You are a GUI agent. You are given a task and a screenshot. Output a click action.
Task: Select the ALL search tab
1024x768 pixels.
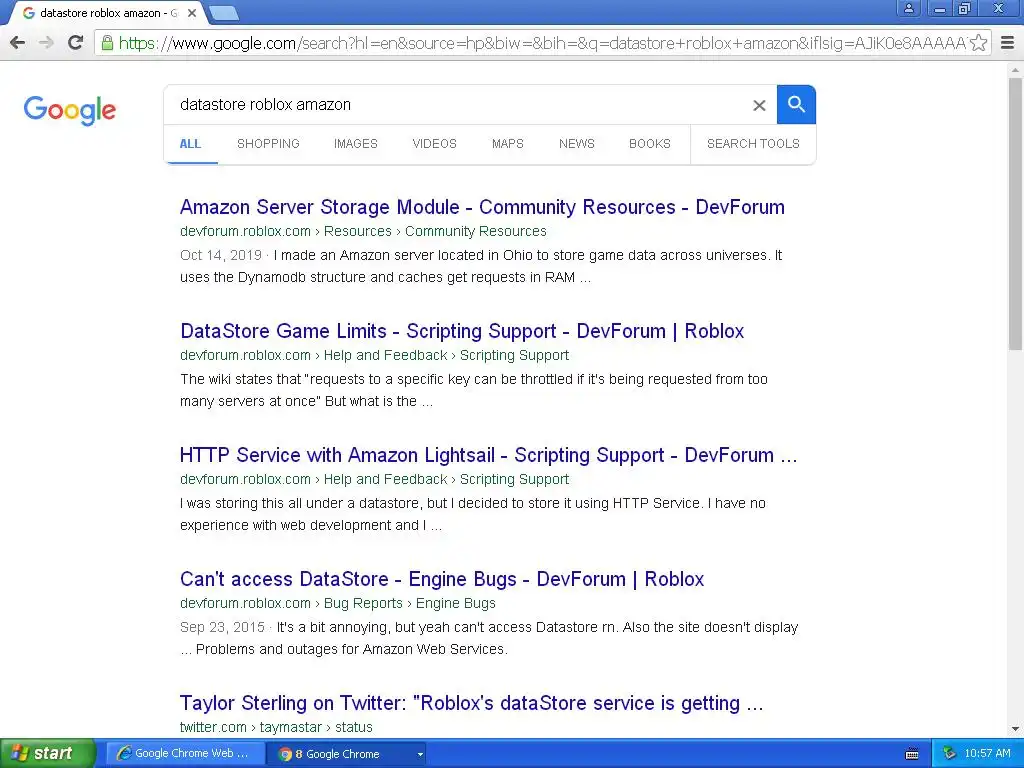(190, 144)
